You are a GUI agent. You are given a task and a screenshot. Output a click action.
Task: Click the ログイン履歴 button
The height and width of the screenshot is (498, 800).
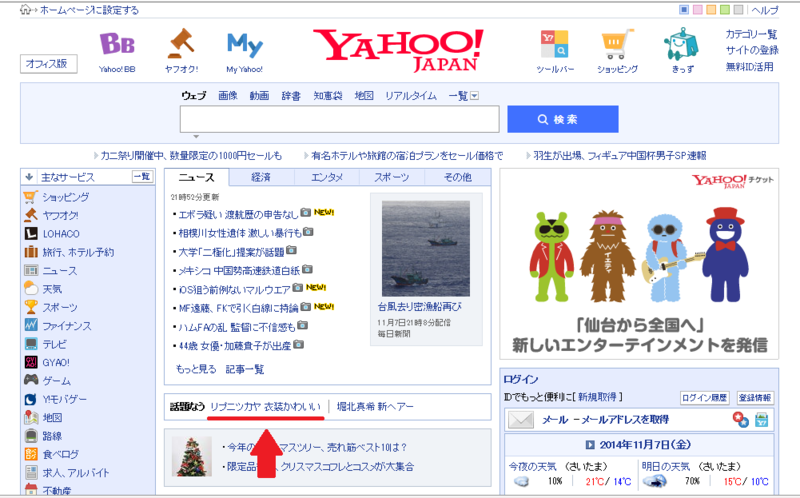pyautogui.click(x=705, y=397)
